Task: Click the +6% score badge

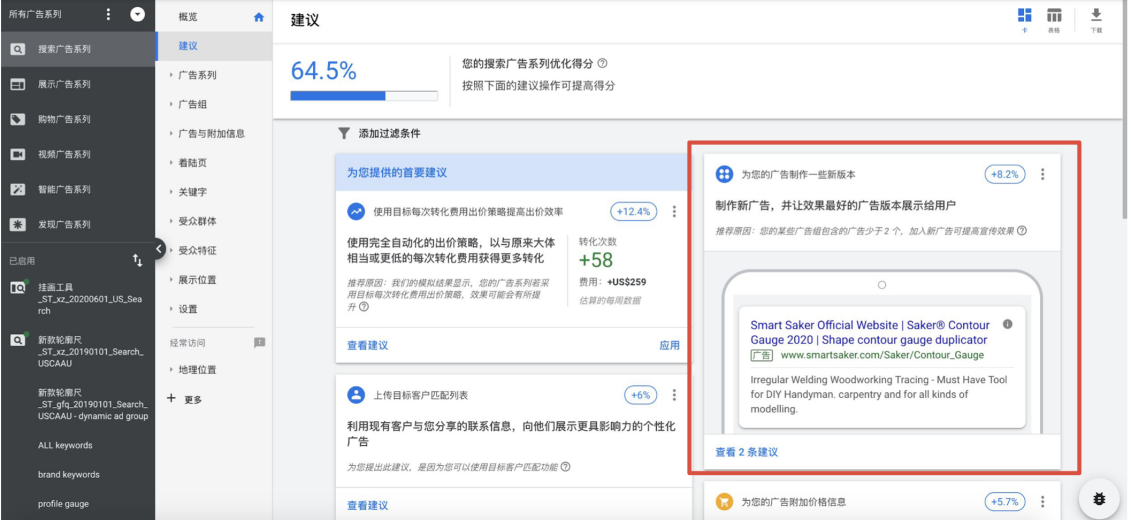Action: tap(641, 395)
